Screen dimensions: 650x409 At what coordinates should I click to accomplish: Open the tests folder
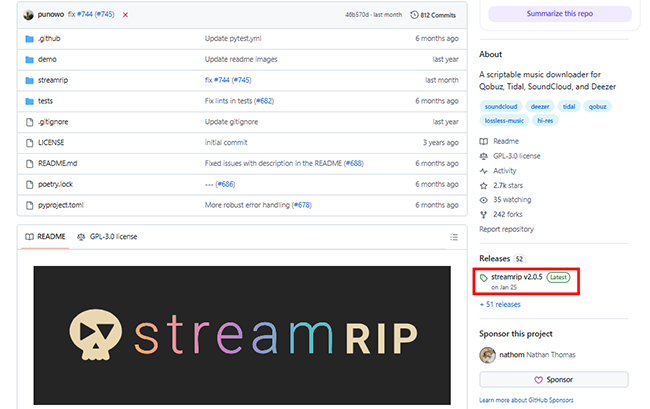coord(45,101)
